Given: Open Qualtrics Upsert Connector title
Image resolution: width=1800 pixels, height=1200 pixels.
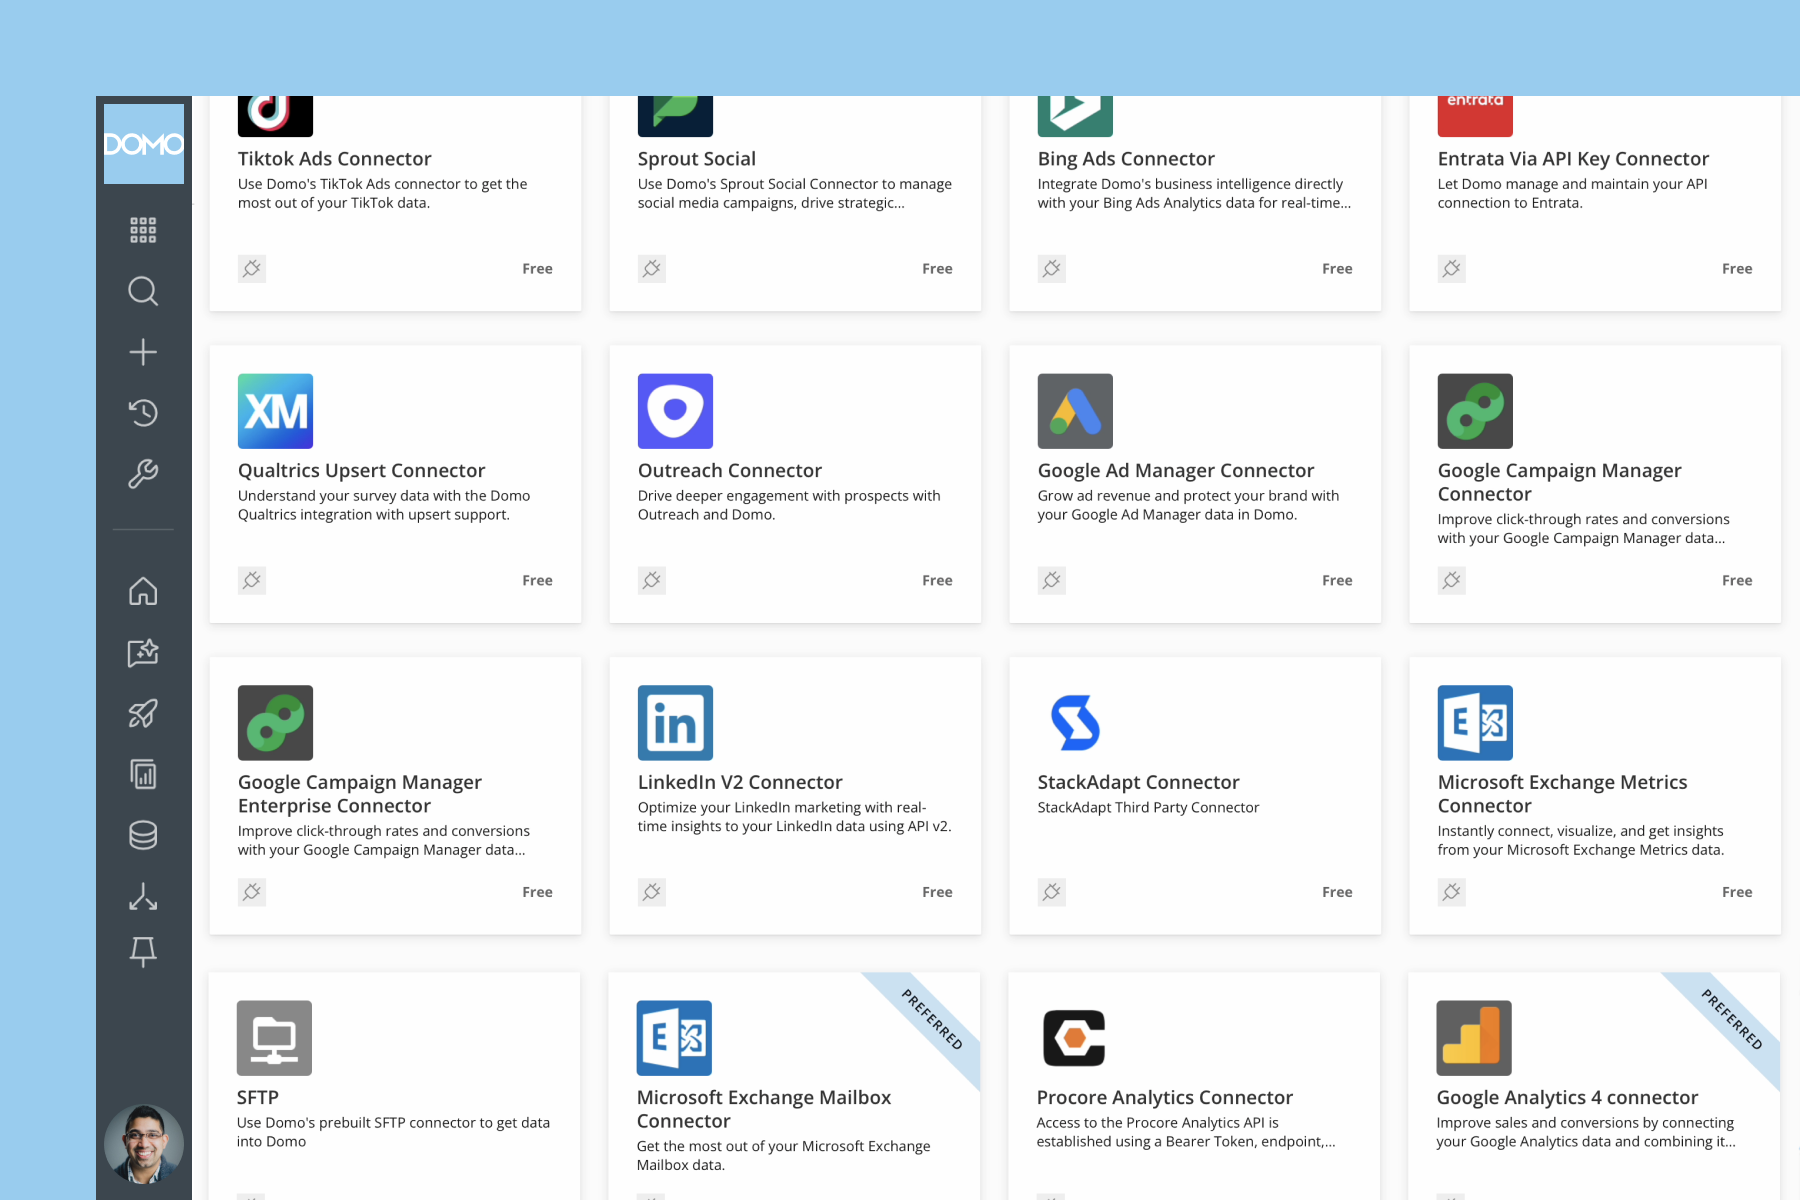Looking at the screenshot, I should [361, 470].
